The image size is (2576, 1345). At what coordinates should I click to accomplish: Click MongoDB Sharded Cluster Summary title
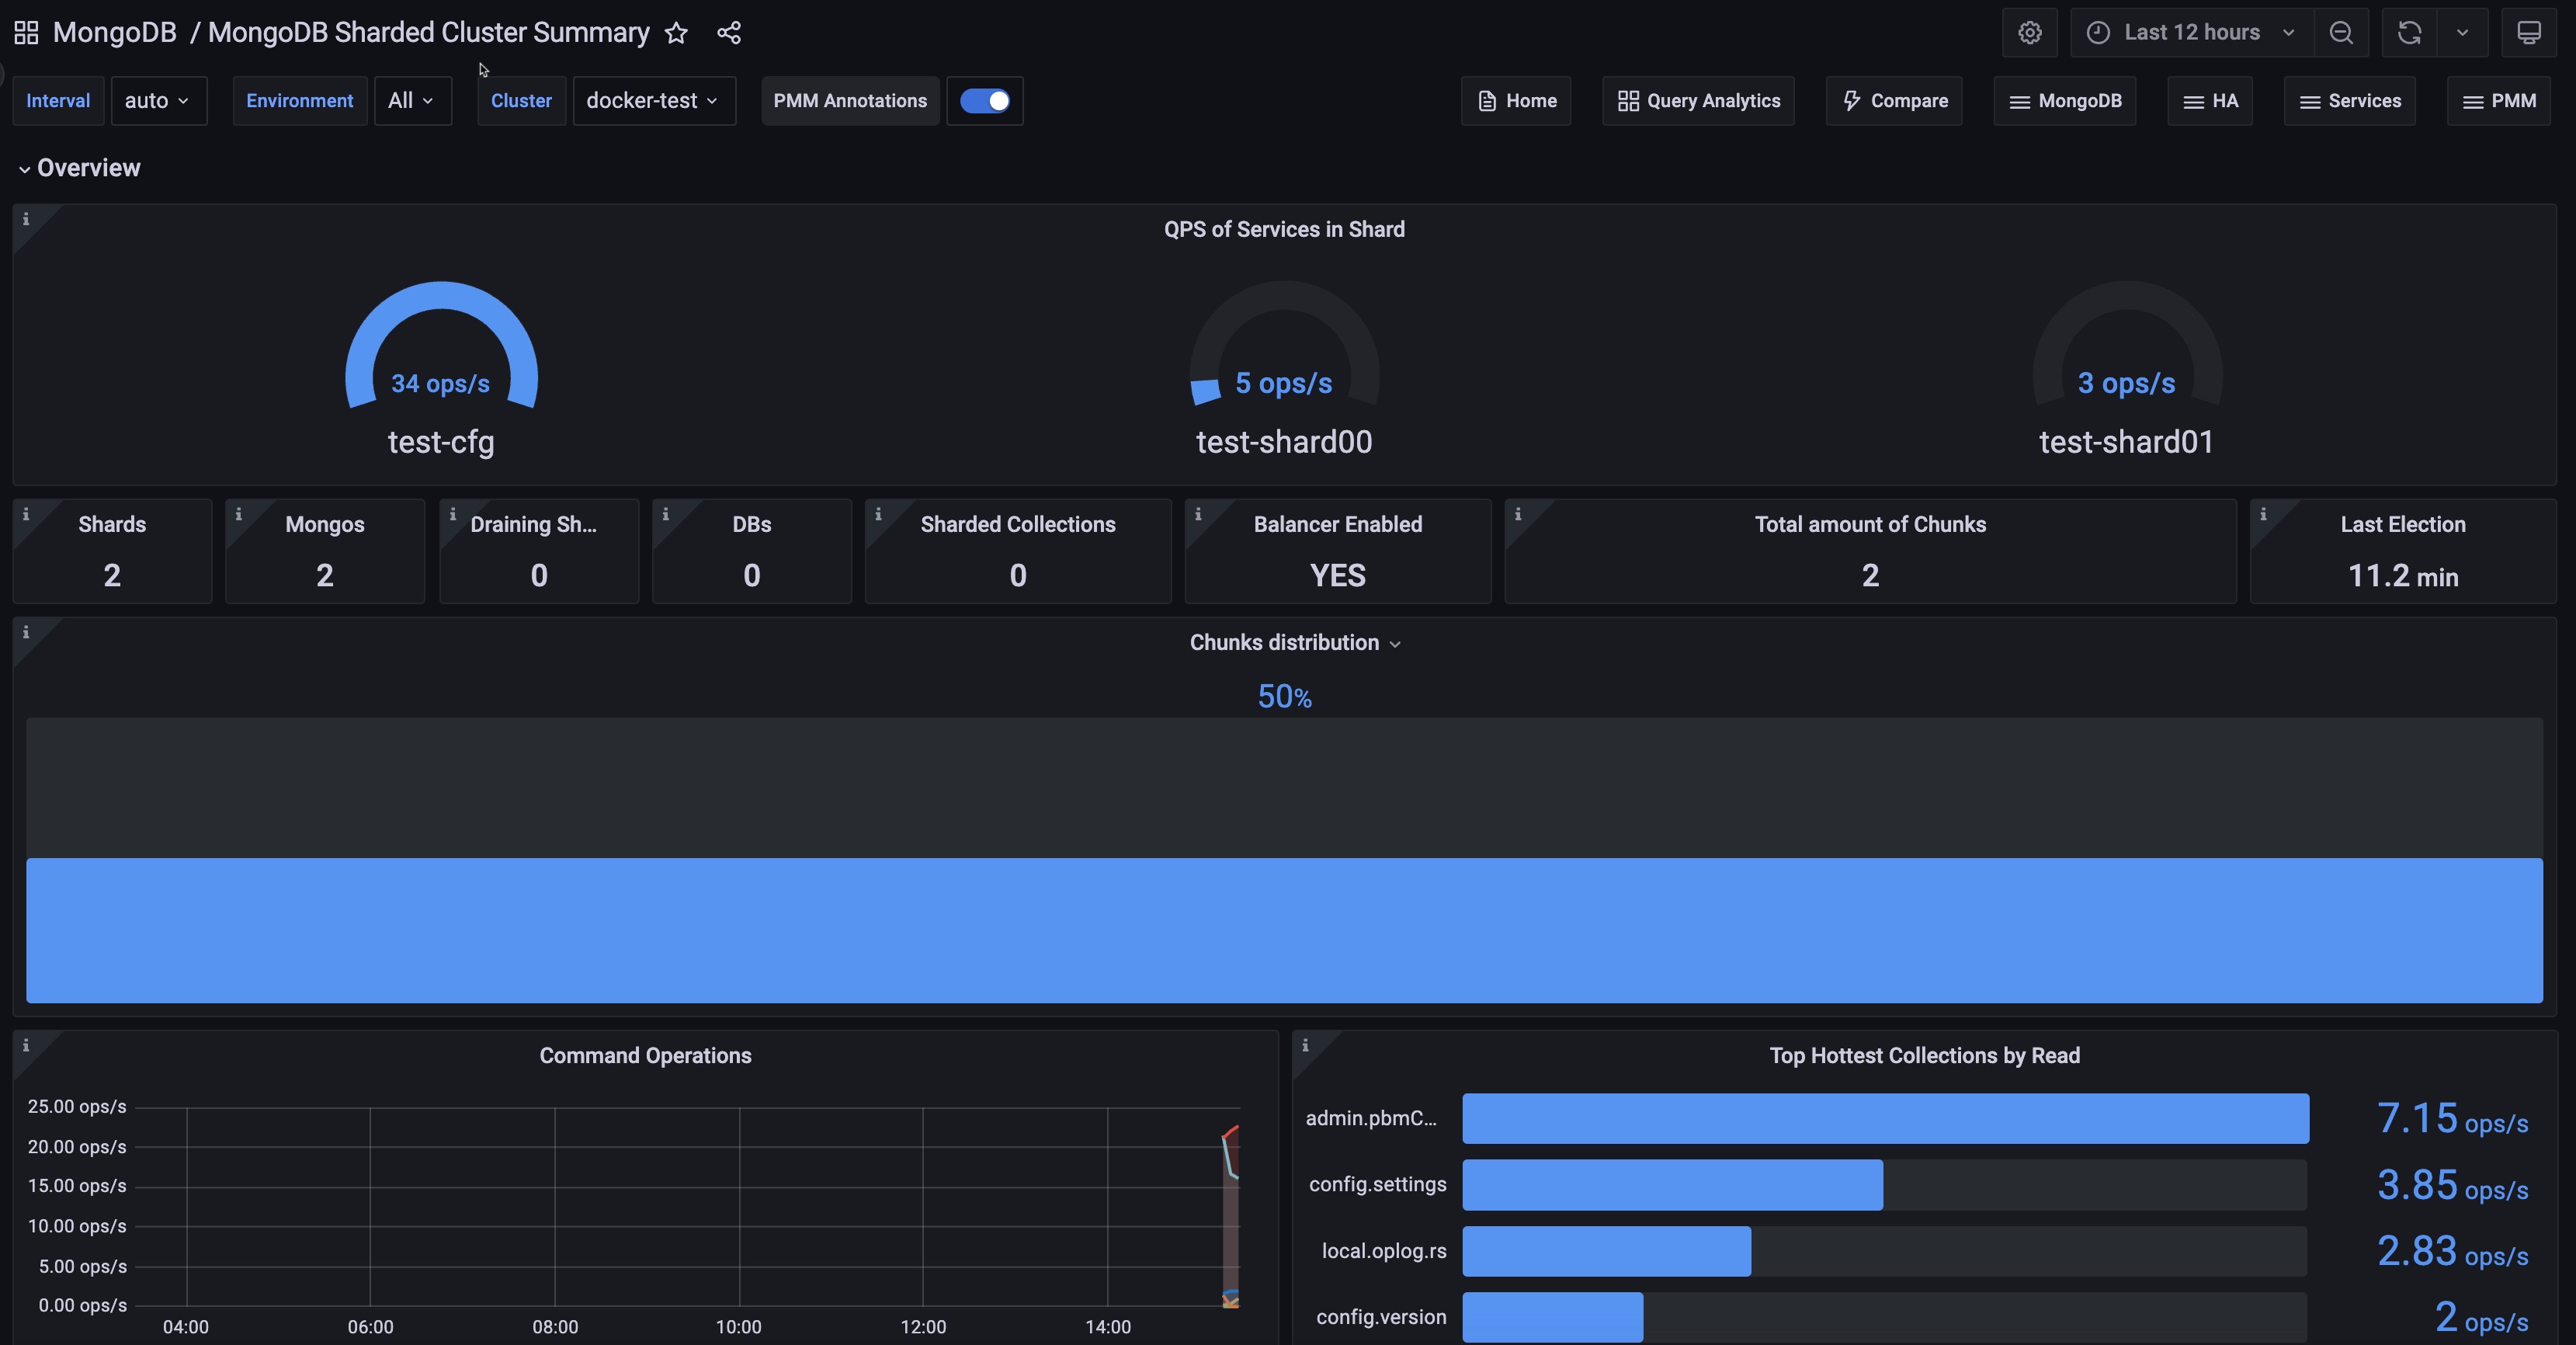(428, 33)
